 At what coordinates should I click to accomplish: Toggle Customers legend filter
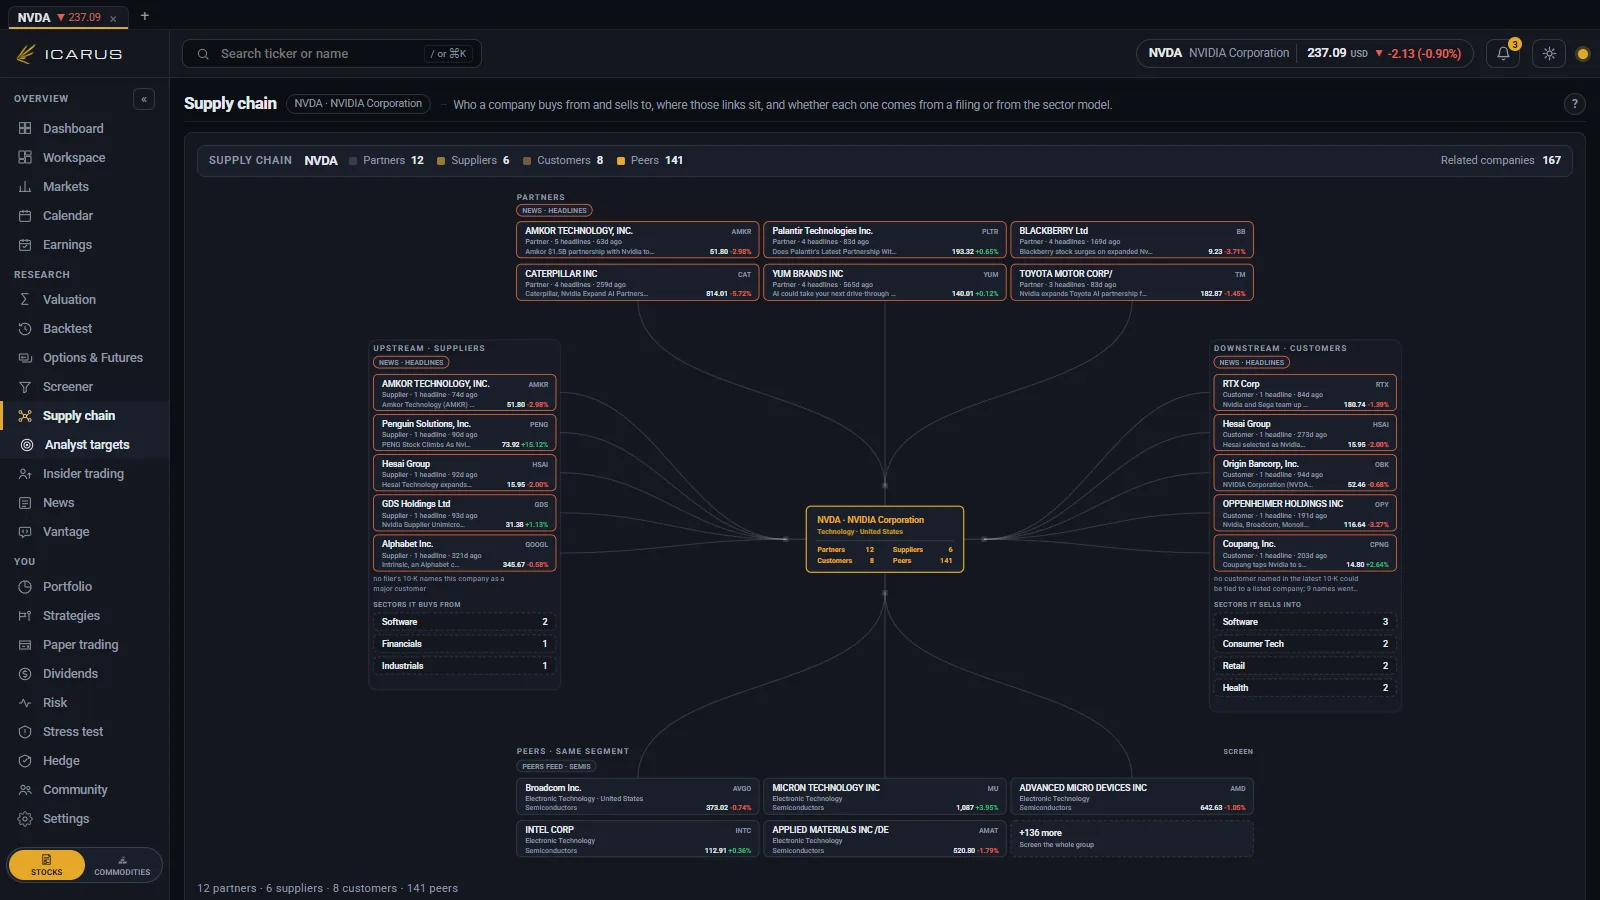[563, 160]
